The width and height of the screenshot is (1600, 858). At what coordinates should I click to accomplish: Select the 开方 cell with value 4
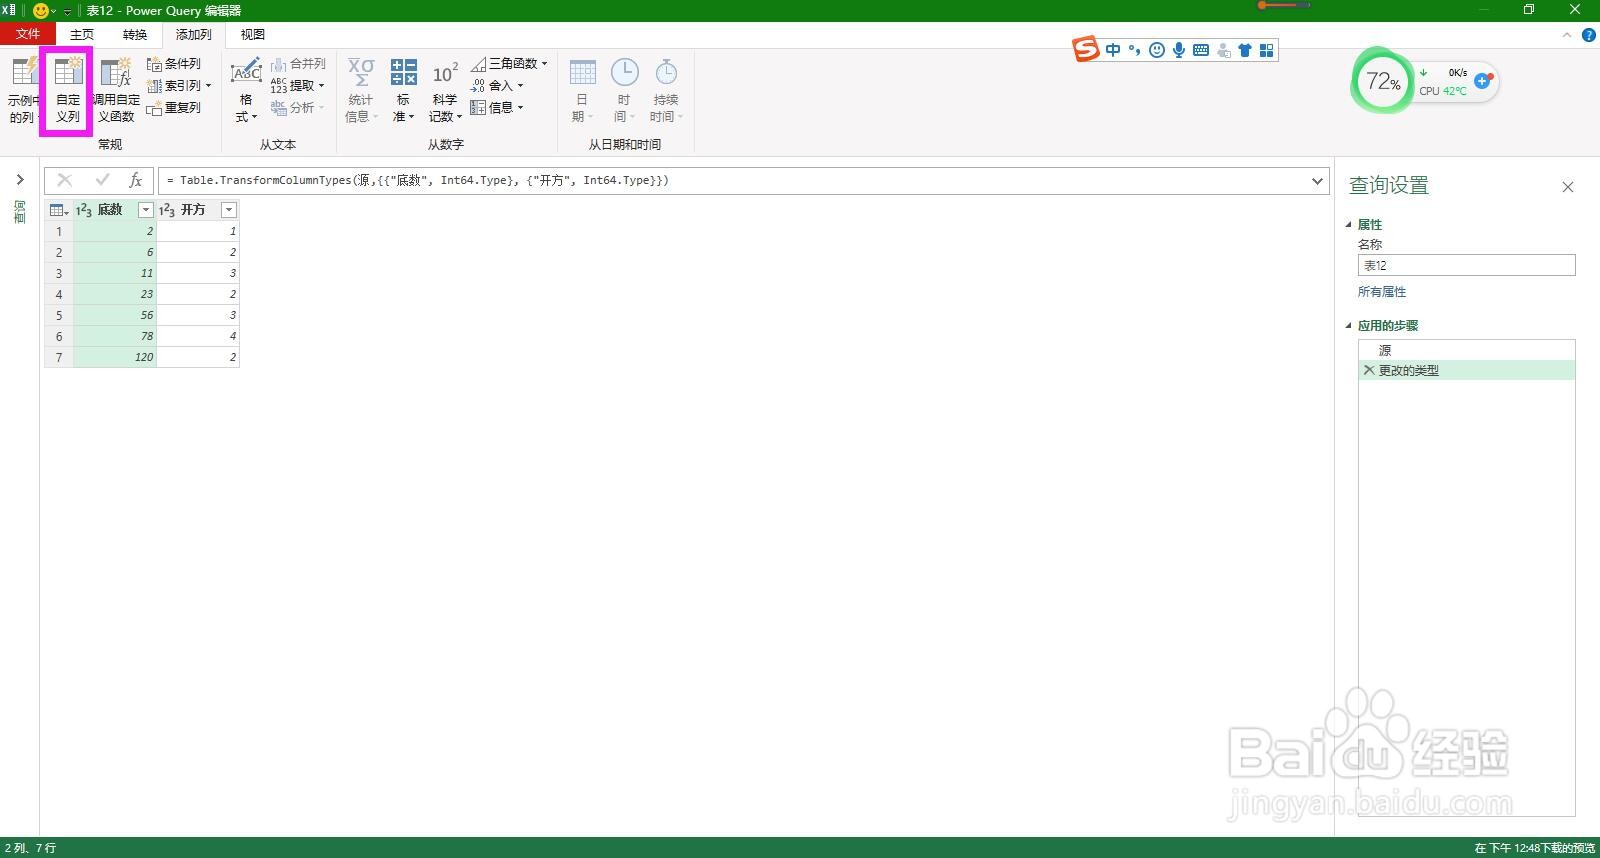198,336
